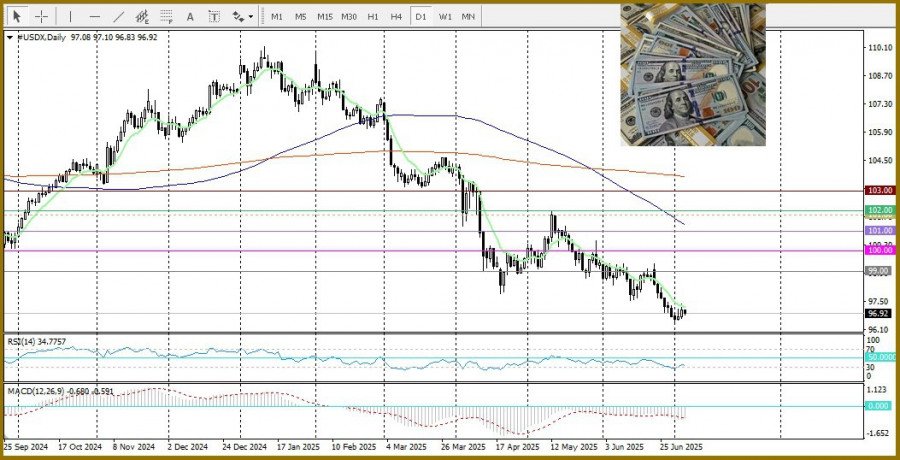Click the magenta 100.00 price level label
The height and width of the screenshot is (460, 900).
(879, 251)
